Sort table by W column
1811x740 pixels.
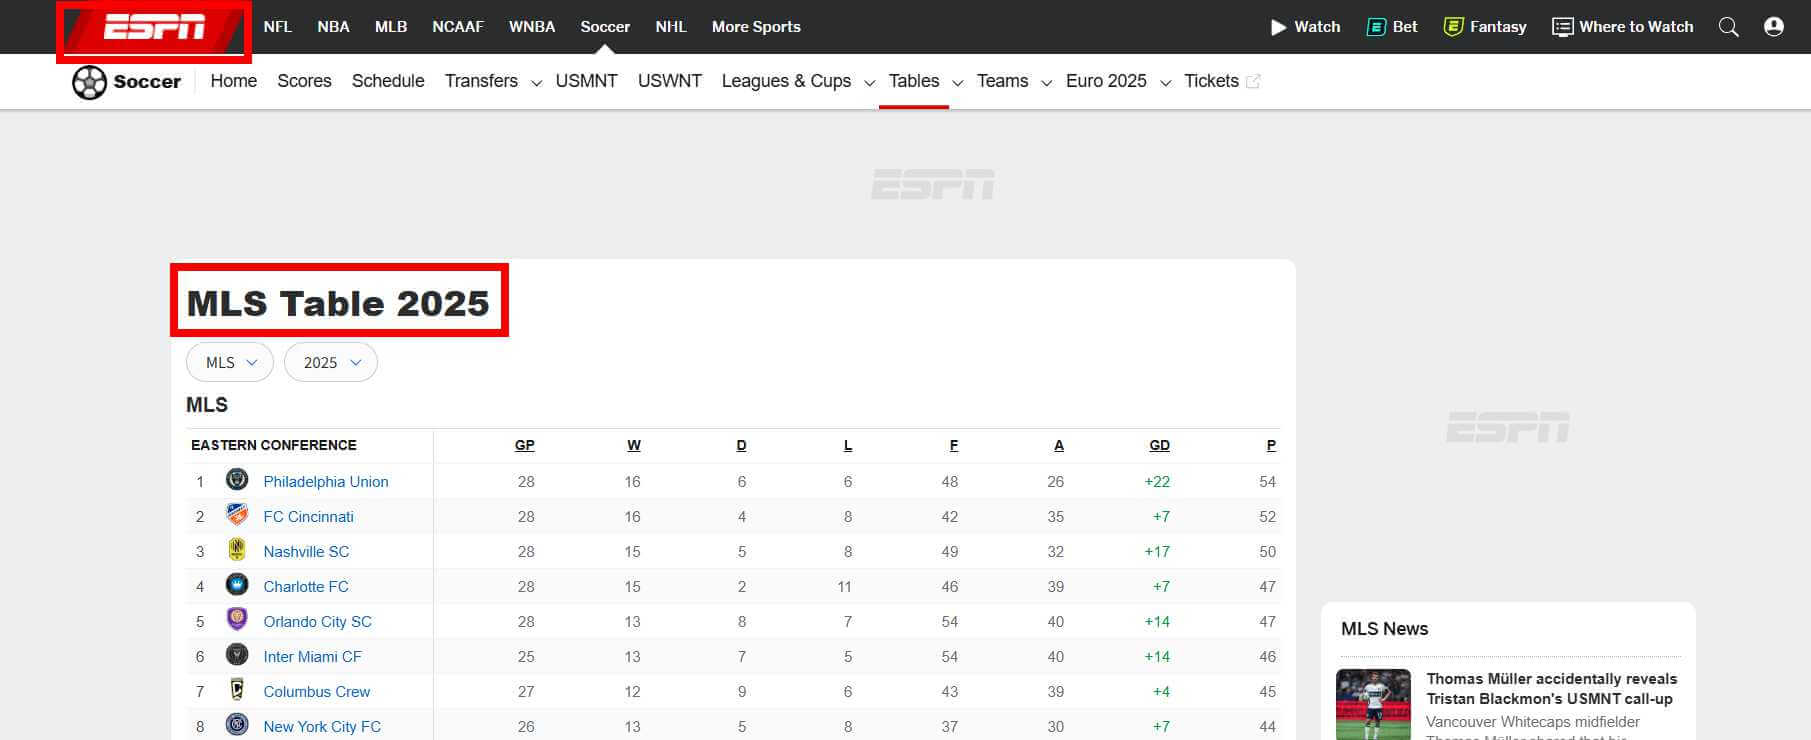click(634, 445)
